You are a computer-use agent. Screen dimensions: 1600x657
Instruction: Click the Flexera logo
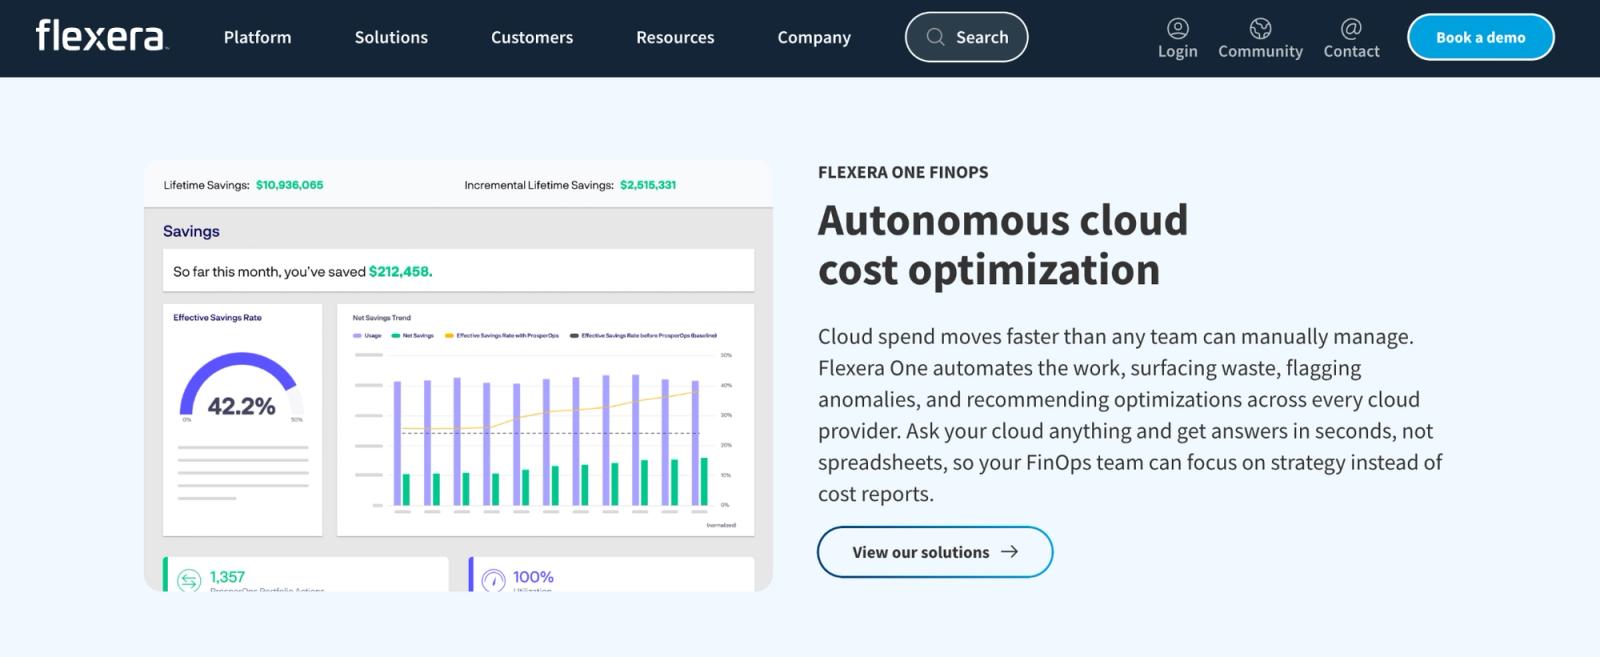tap(101, 37)
